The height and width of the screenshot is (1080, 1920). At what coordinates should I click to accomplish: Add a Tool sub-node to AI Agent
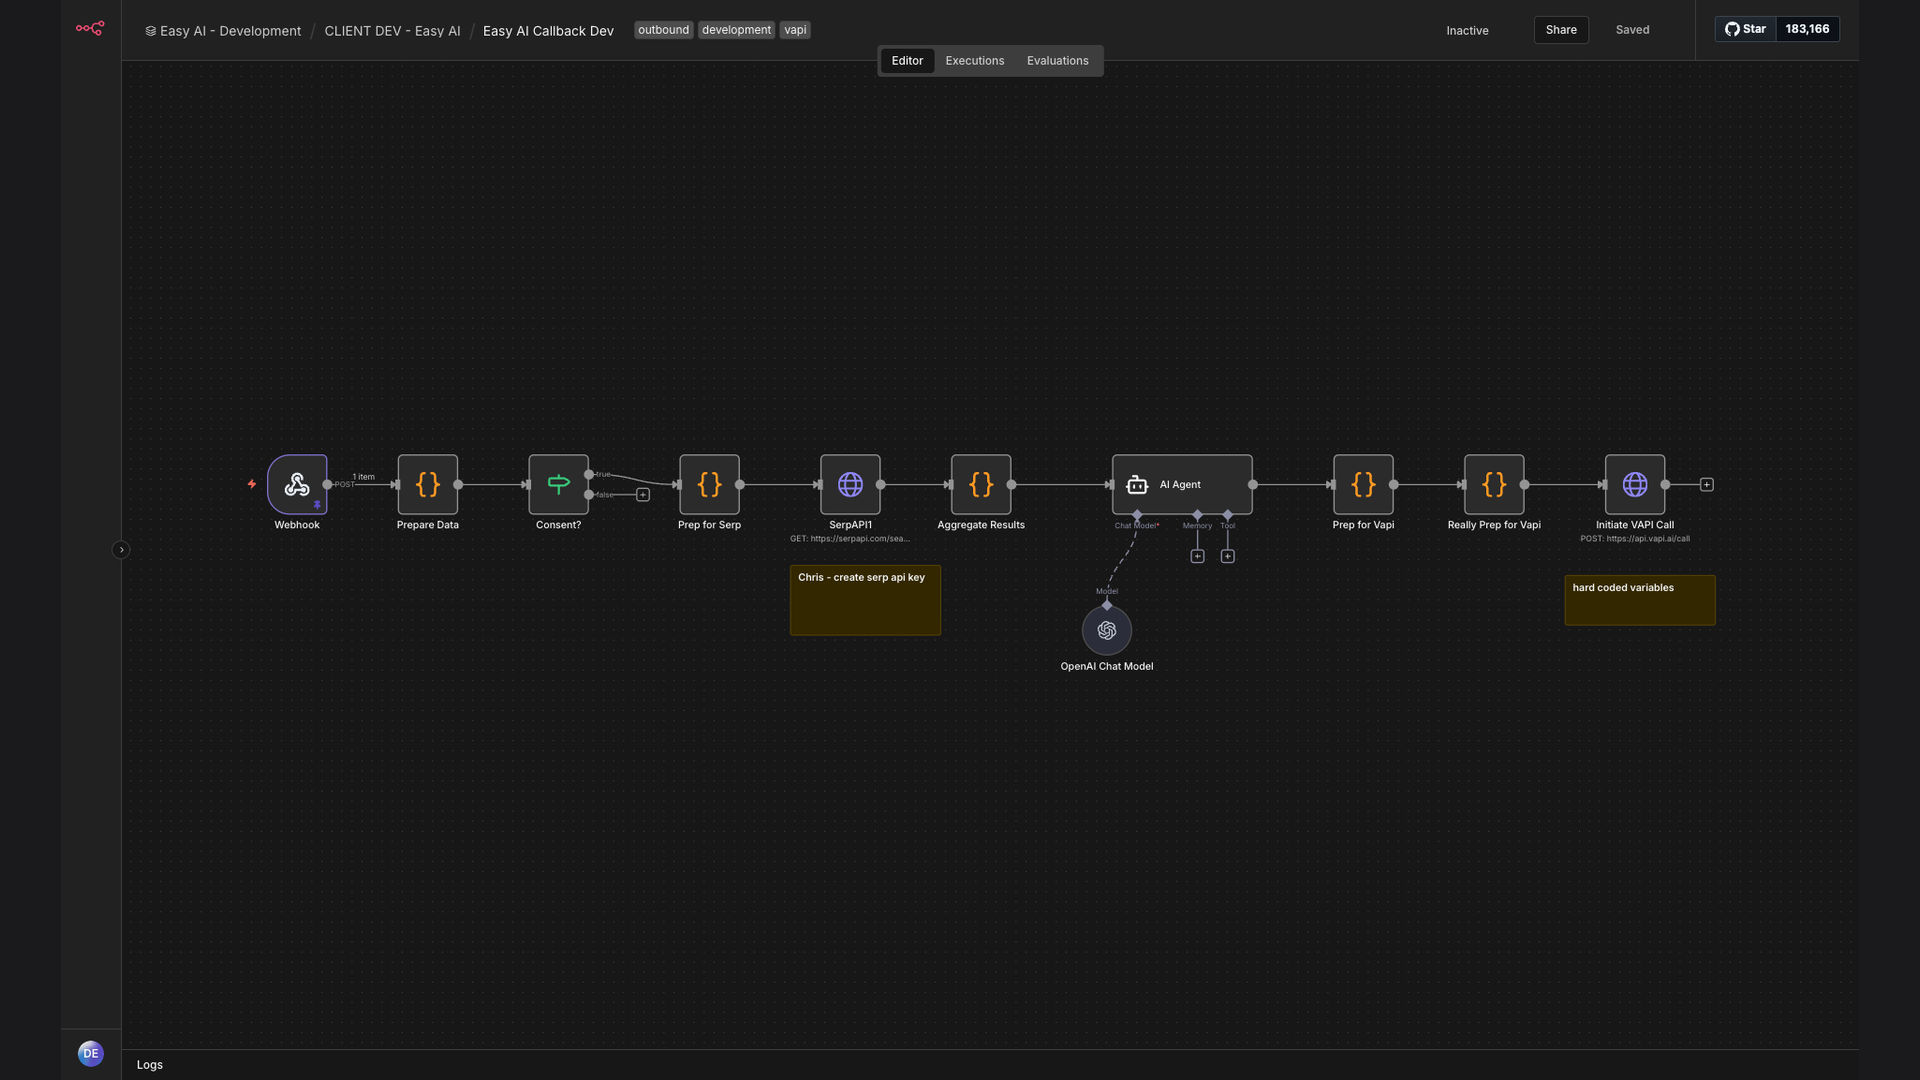pos(1228,556)
